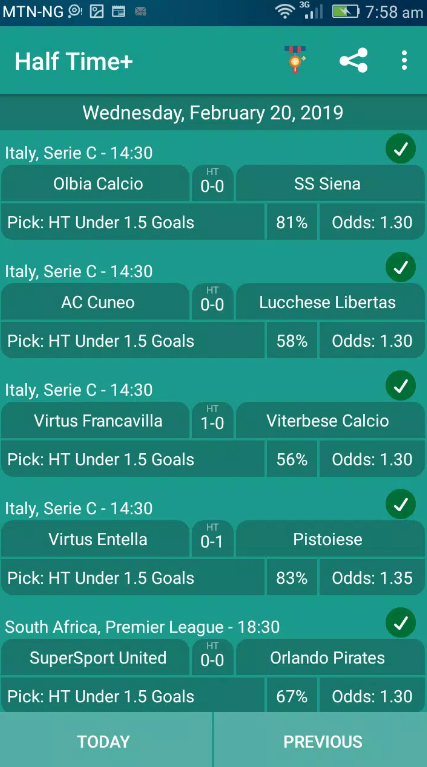This screenshot has height=767, width=427.
Task: Tap green checkmark for Virtus Francavilla match
Action: (x=401, y=386)
